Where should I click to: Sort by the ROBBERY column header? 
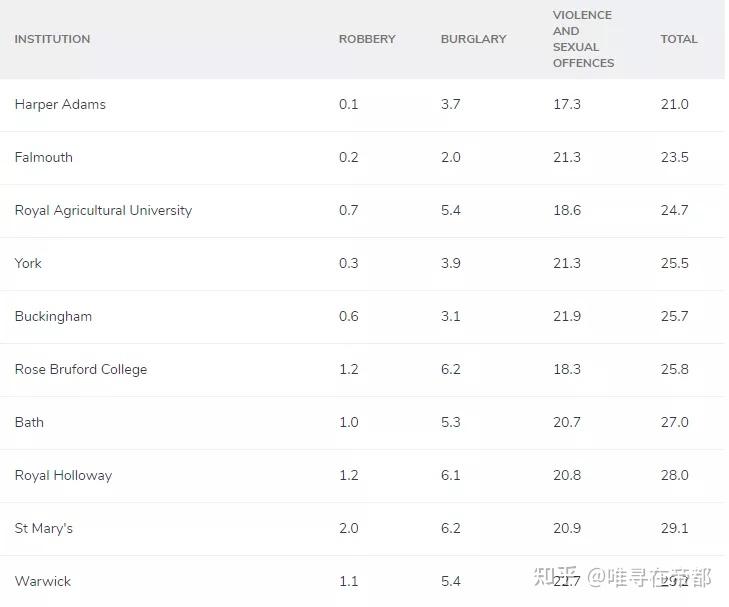(x=367, y=39)
